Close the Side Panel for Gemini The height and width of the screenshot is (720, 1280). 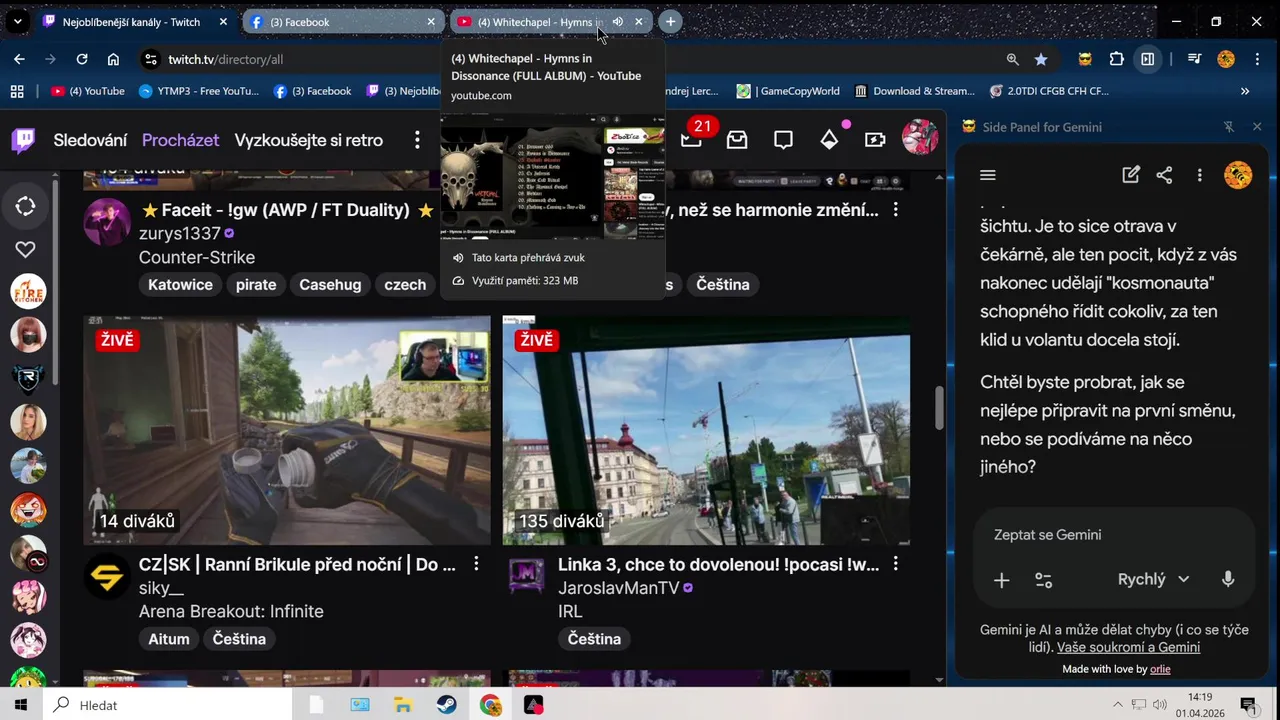pos(1257,127)
